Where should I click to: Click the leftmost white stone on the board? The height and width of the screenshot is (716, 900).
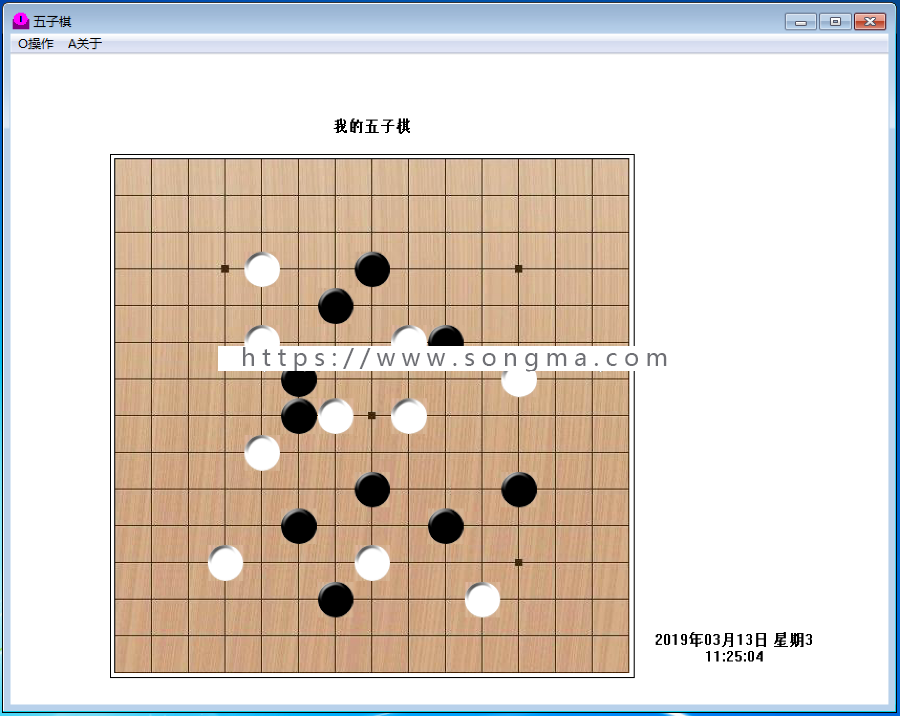click(226, 563)
